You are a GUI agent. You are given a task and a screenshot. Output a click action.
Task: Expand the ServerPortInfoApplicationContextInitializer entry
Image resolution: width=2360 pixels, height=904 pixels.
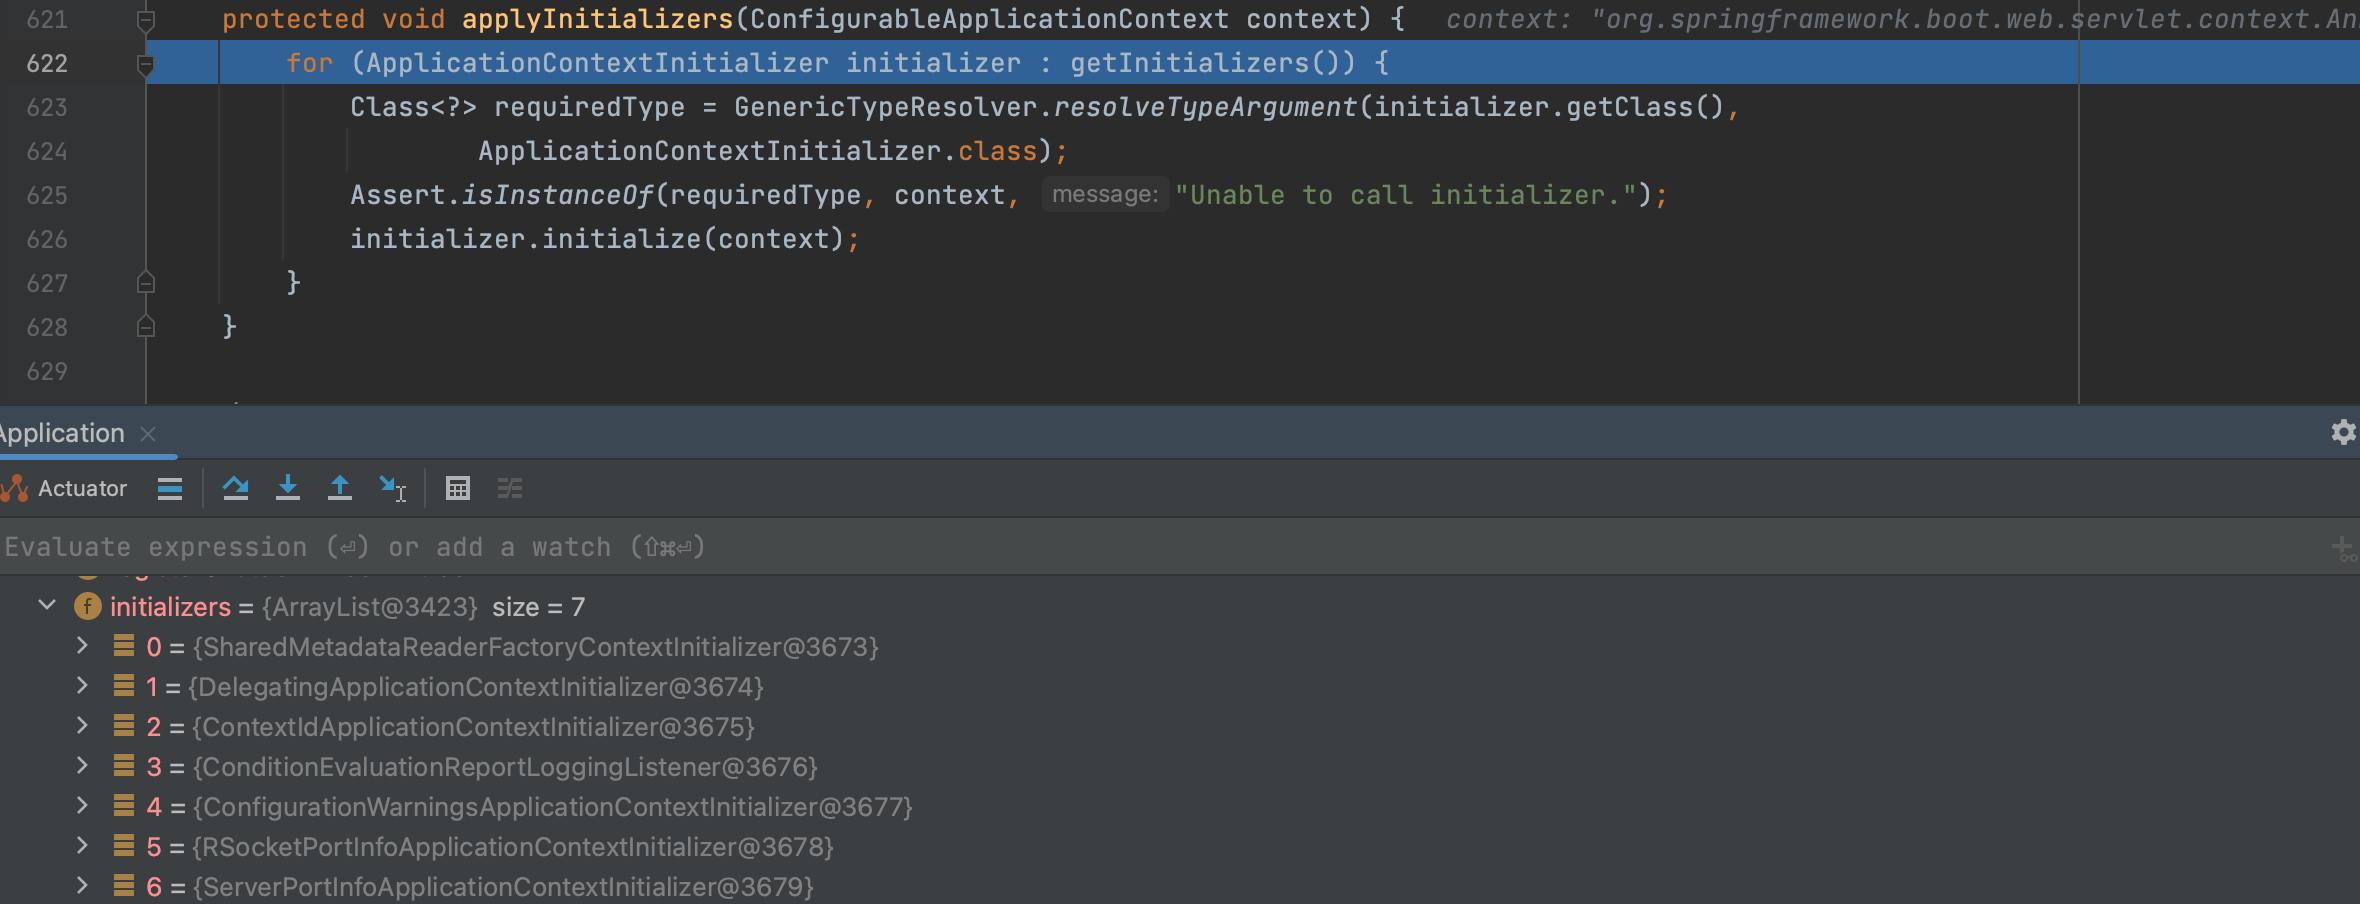pos(83,886)
